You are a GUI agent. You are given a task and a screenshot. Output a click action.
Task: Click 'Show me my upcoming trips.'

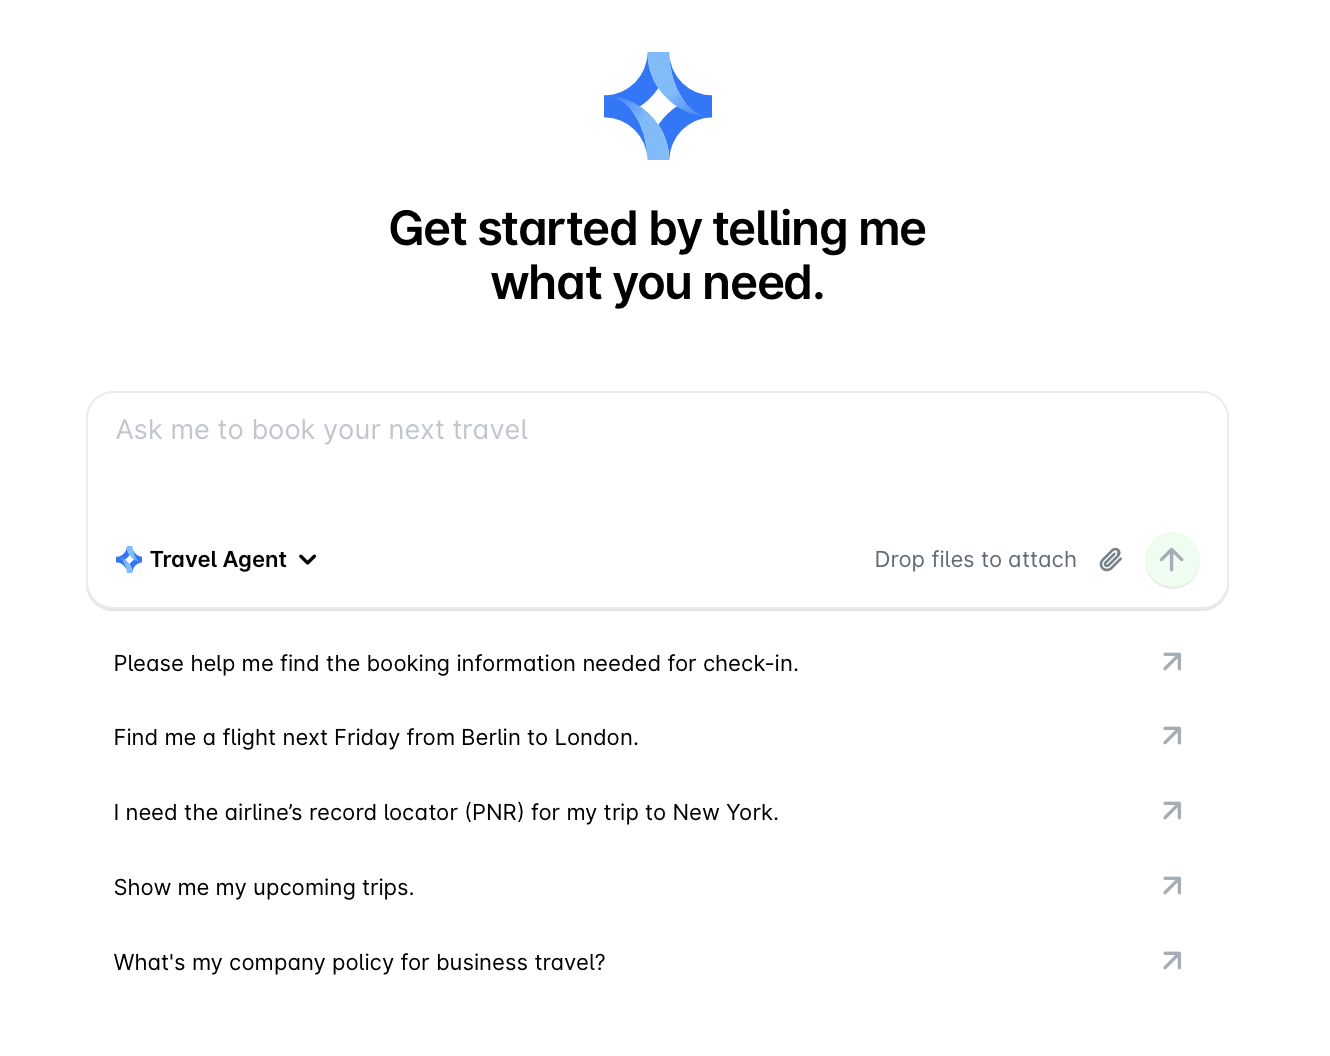(264, 887)
